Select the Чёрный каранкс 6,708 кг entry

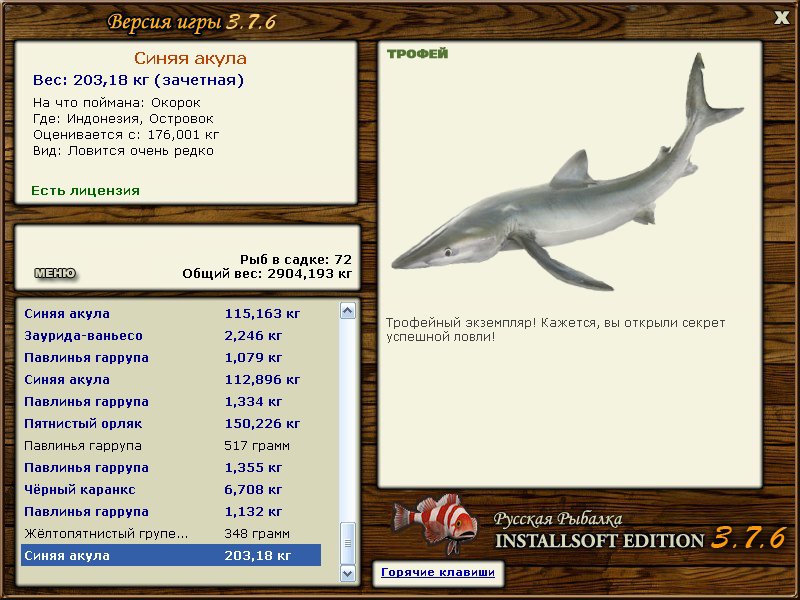(170, 490)
